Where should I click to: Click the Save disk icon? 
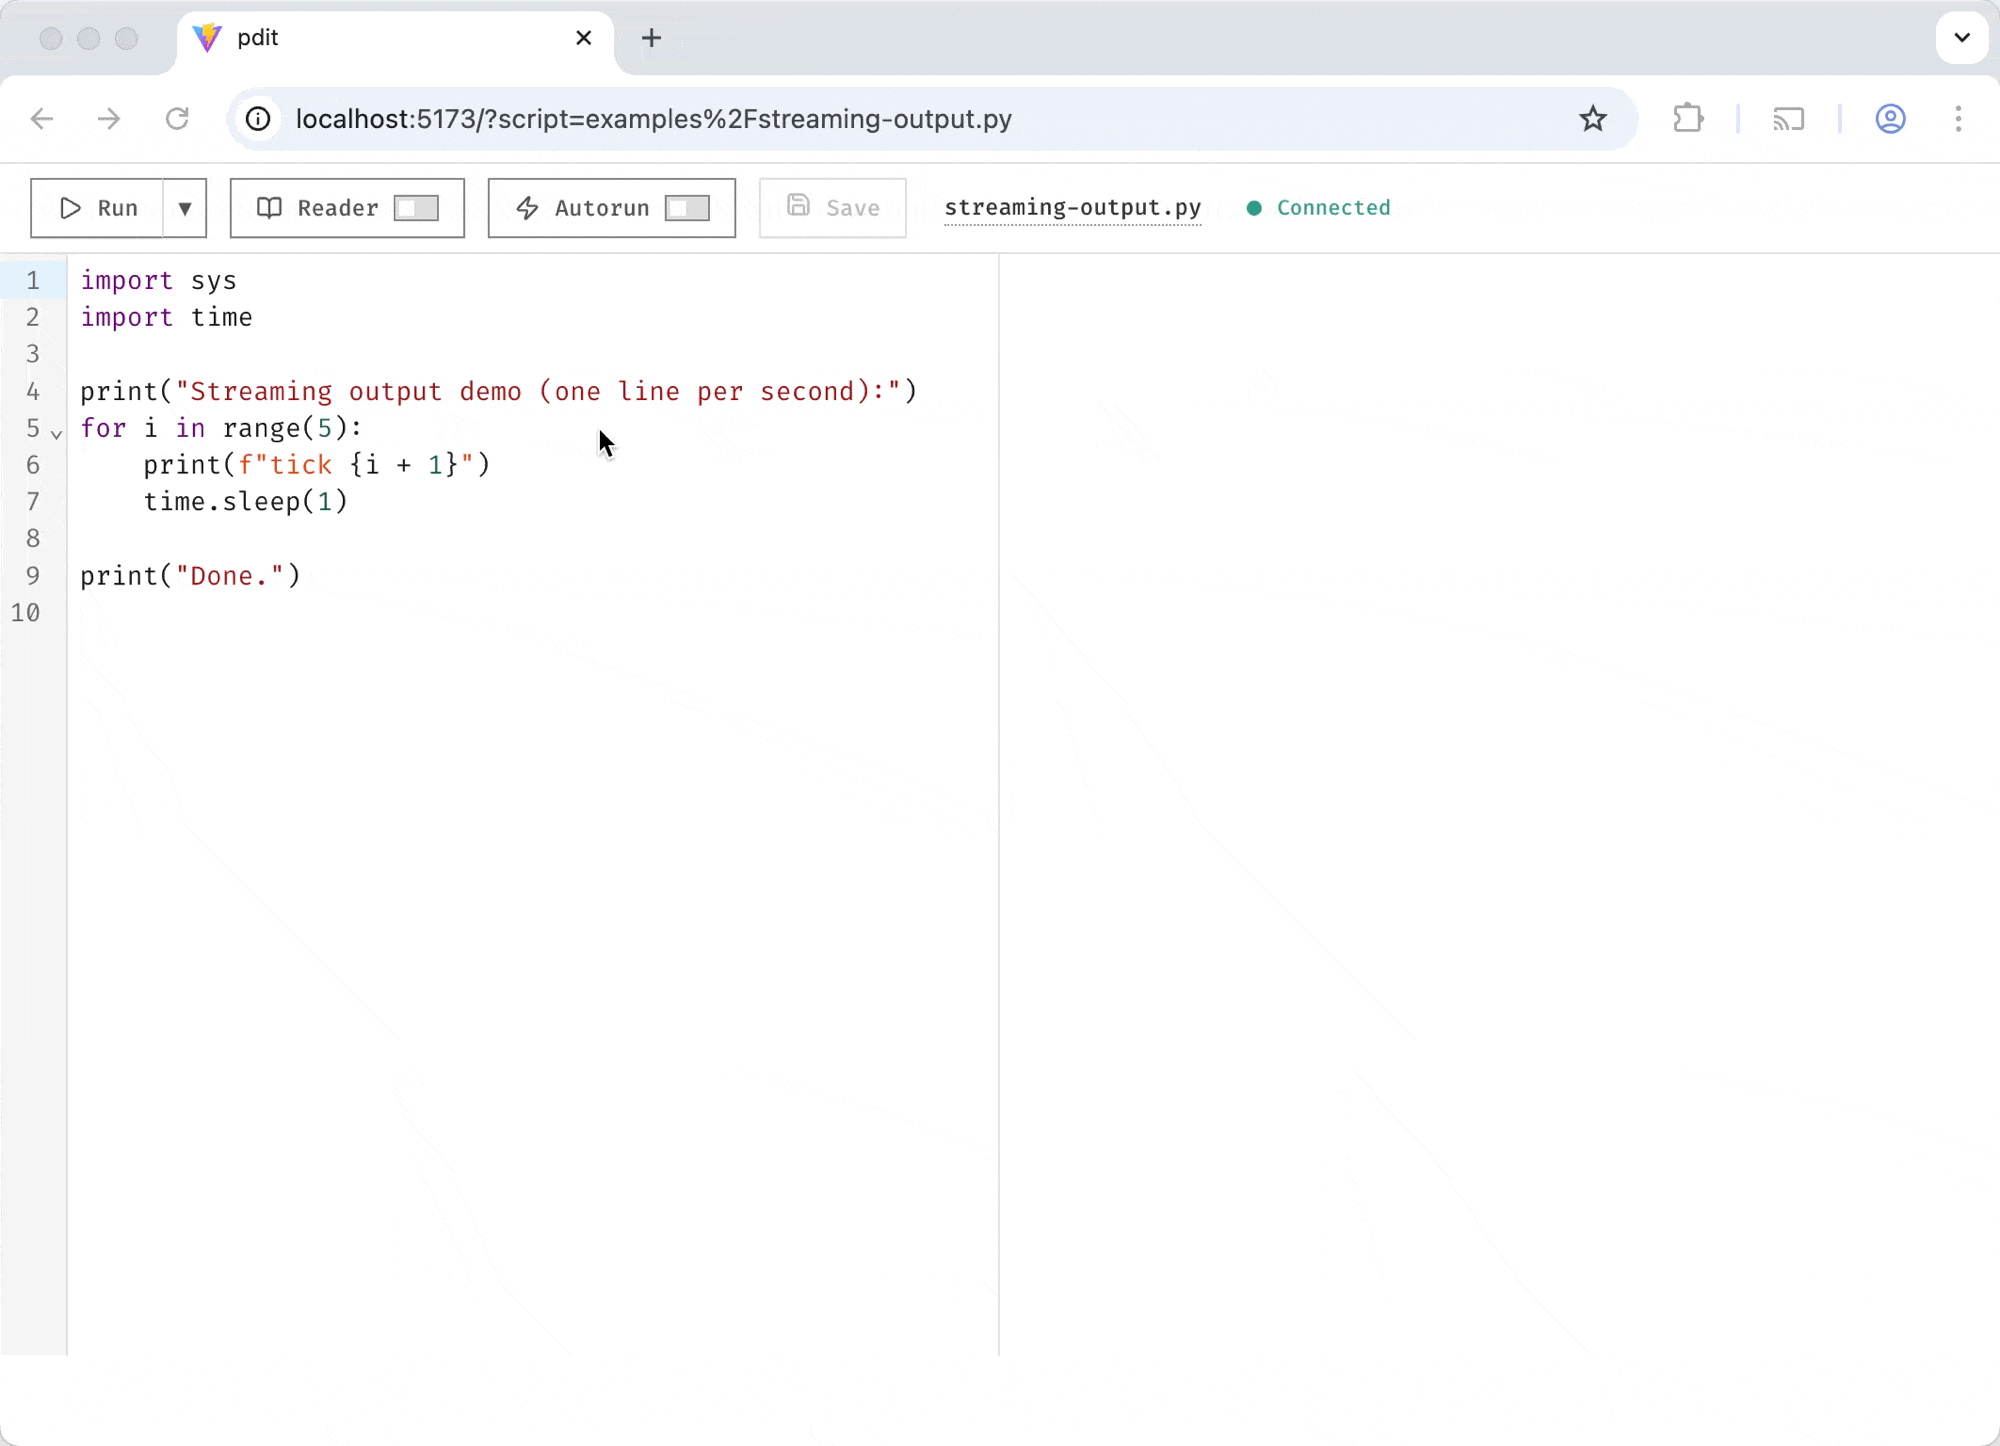tap(798, 207)
